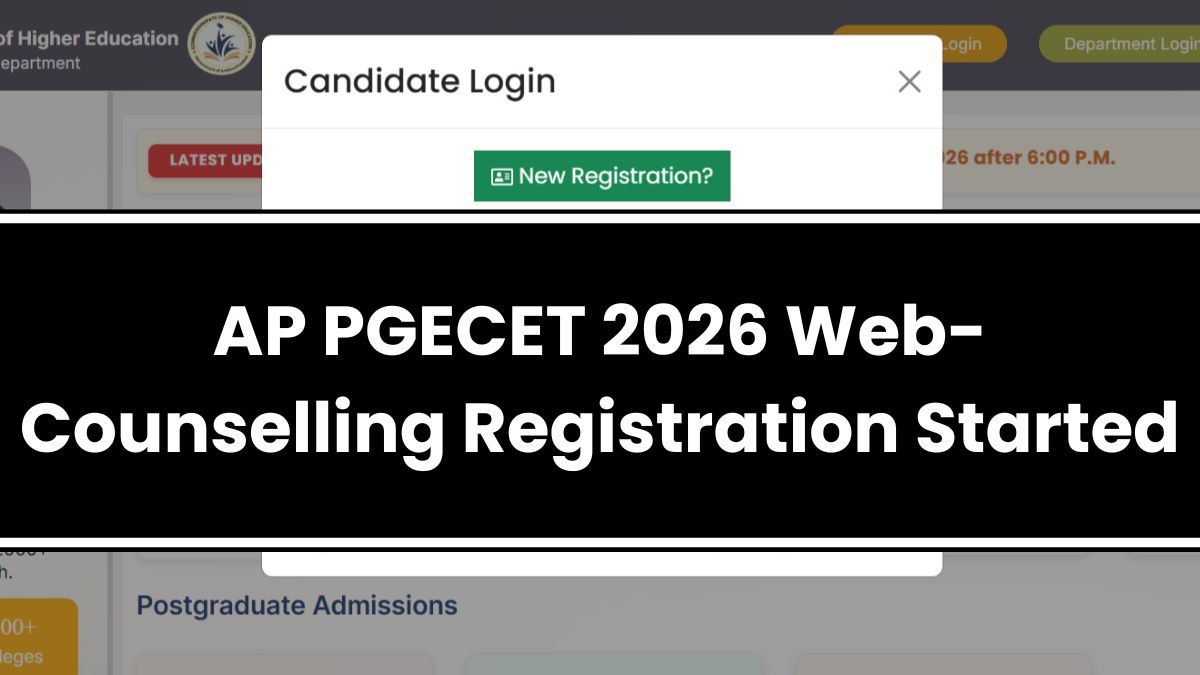
Task: Click the orange ticker text ending 6:00 P.M.
Action: [1029, 158]
